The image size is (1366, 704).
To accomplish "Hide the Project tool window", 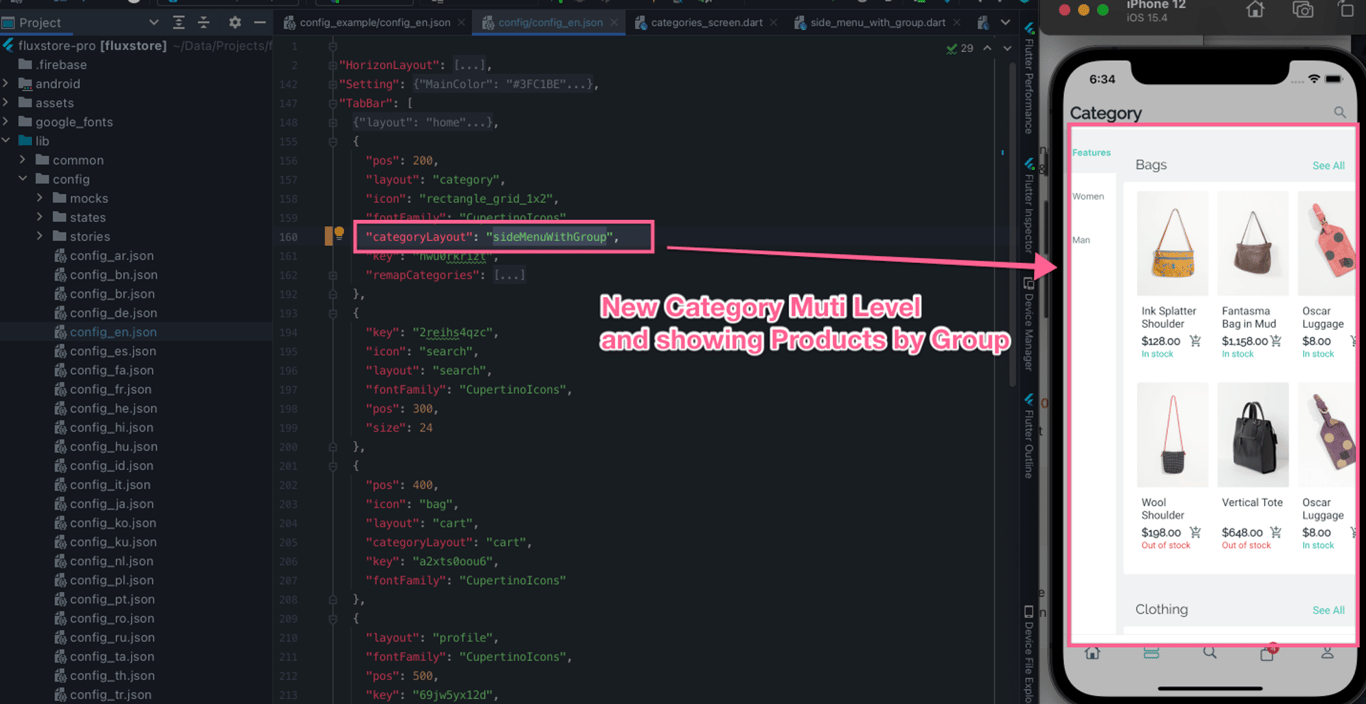I will coord(260,22).
